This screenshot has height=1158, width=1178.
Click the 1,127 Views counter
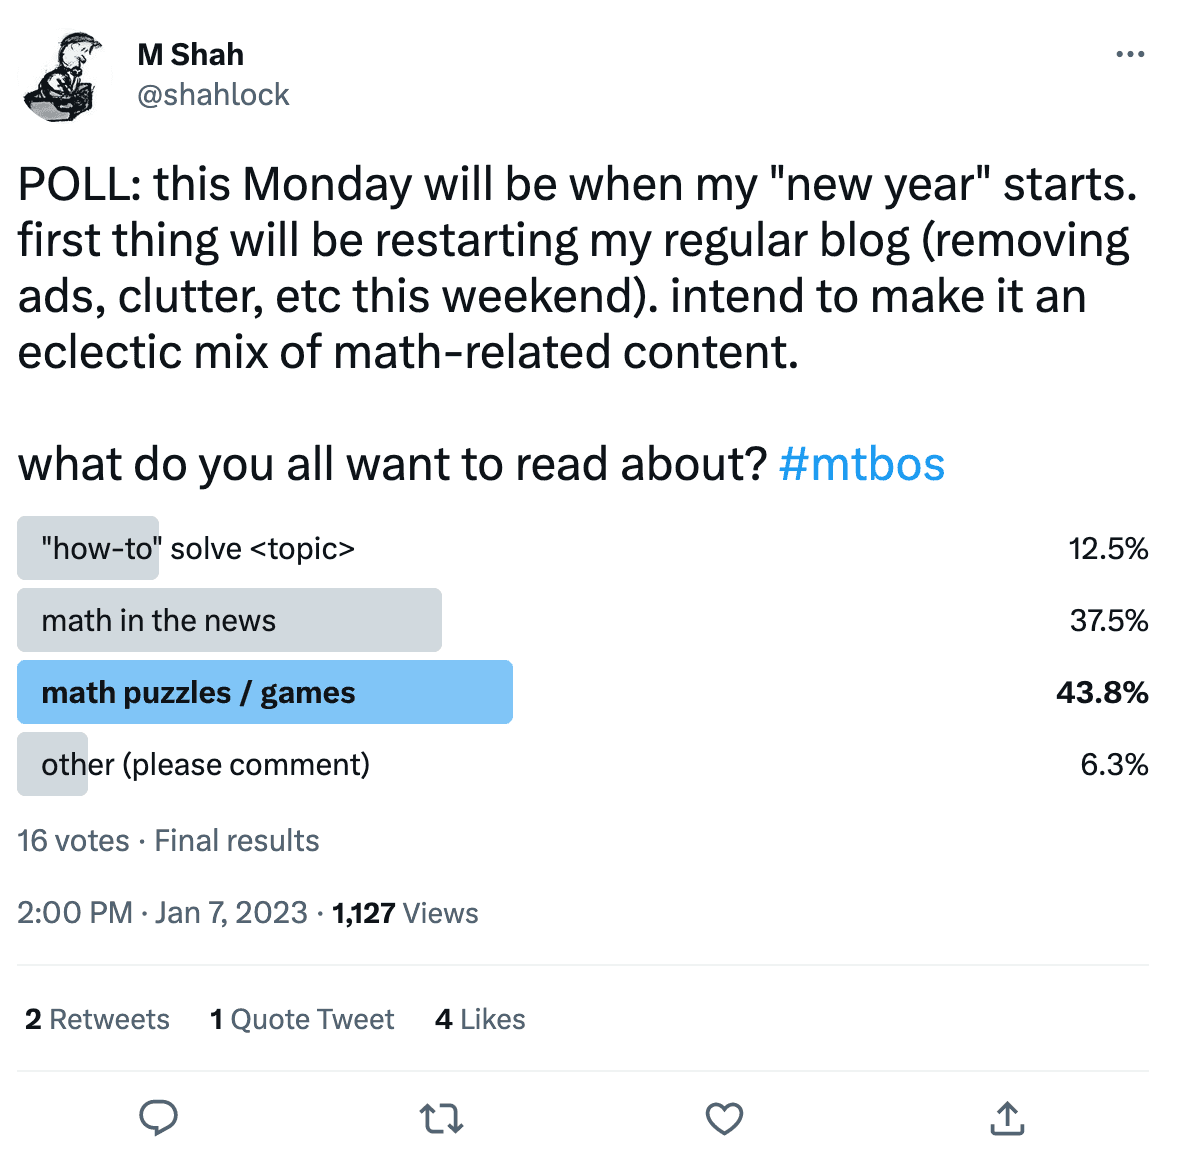(x=404, y=913)
